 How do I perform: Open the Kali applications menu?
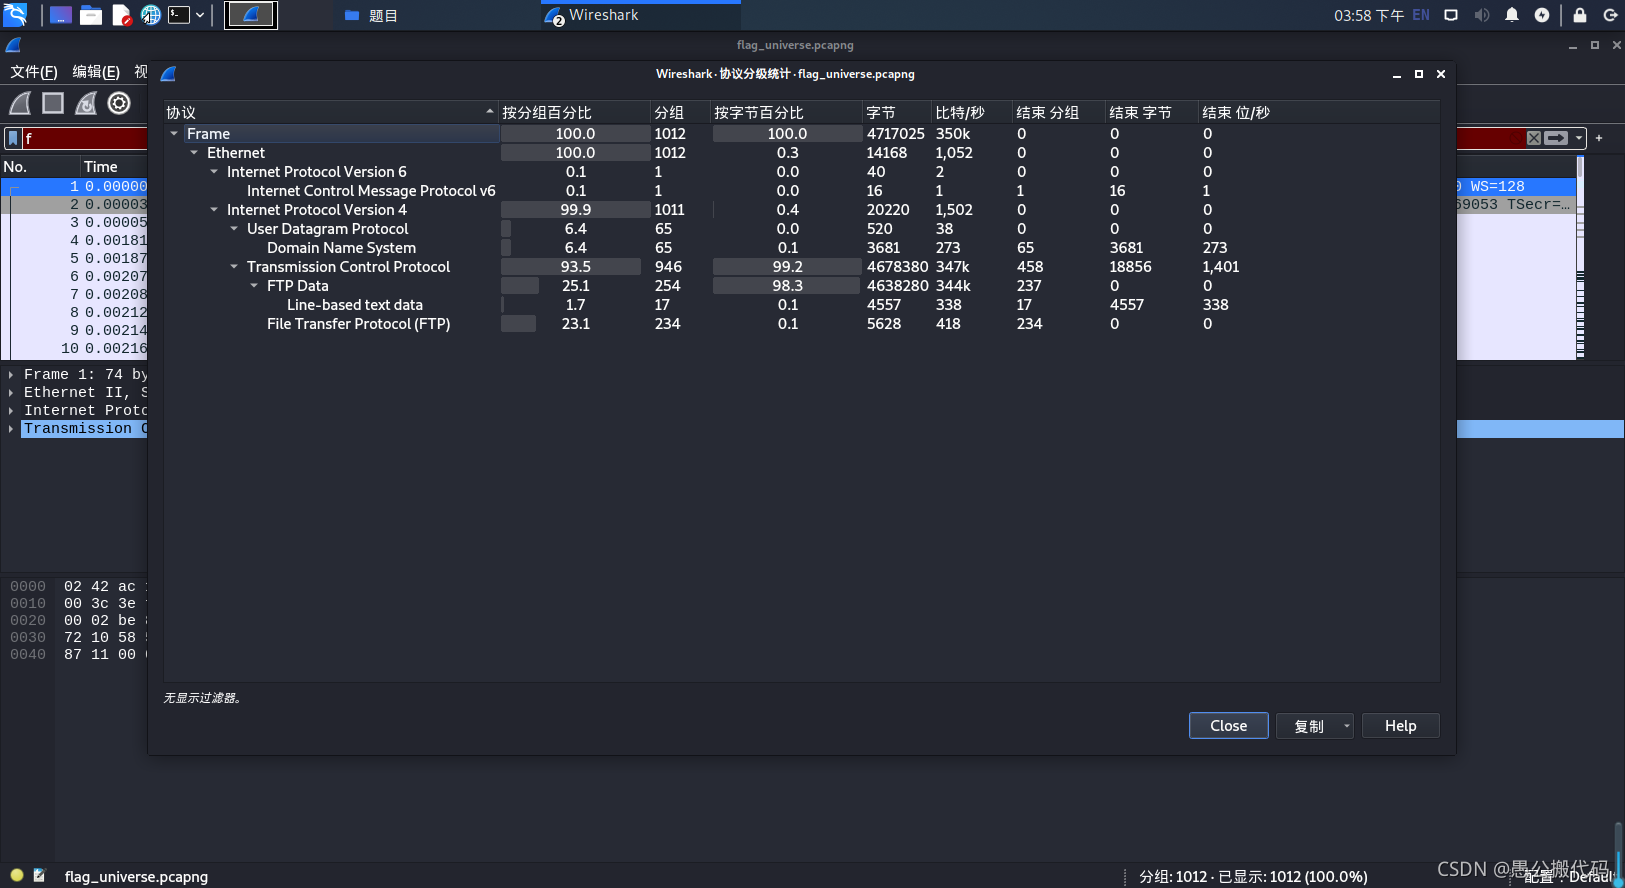pyautogui.click(x=15, y=15)
